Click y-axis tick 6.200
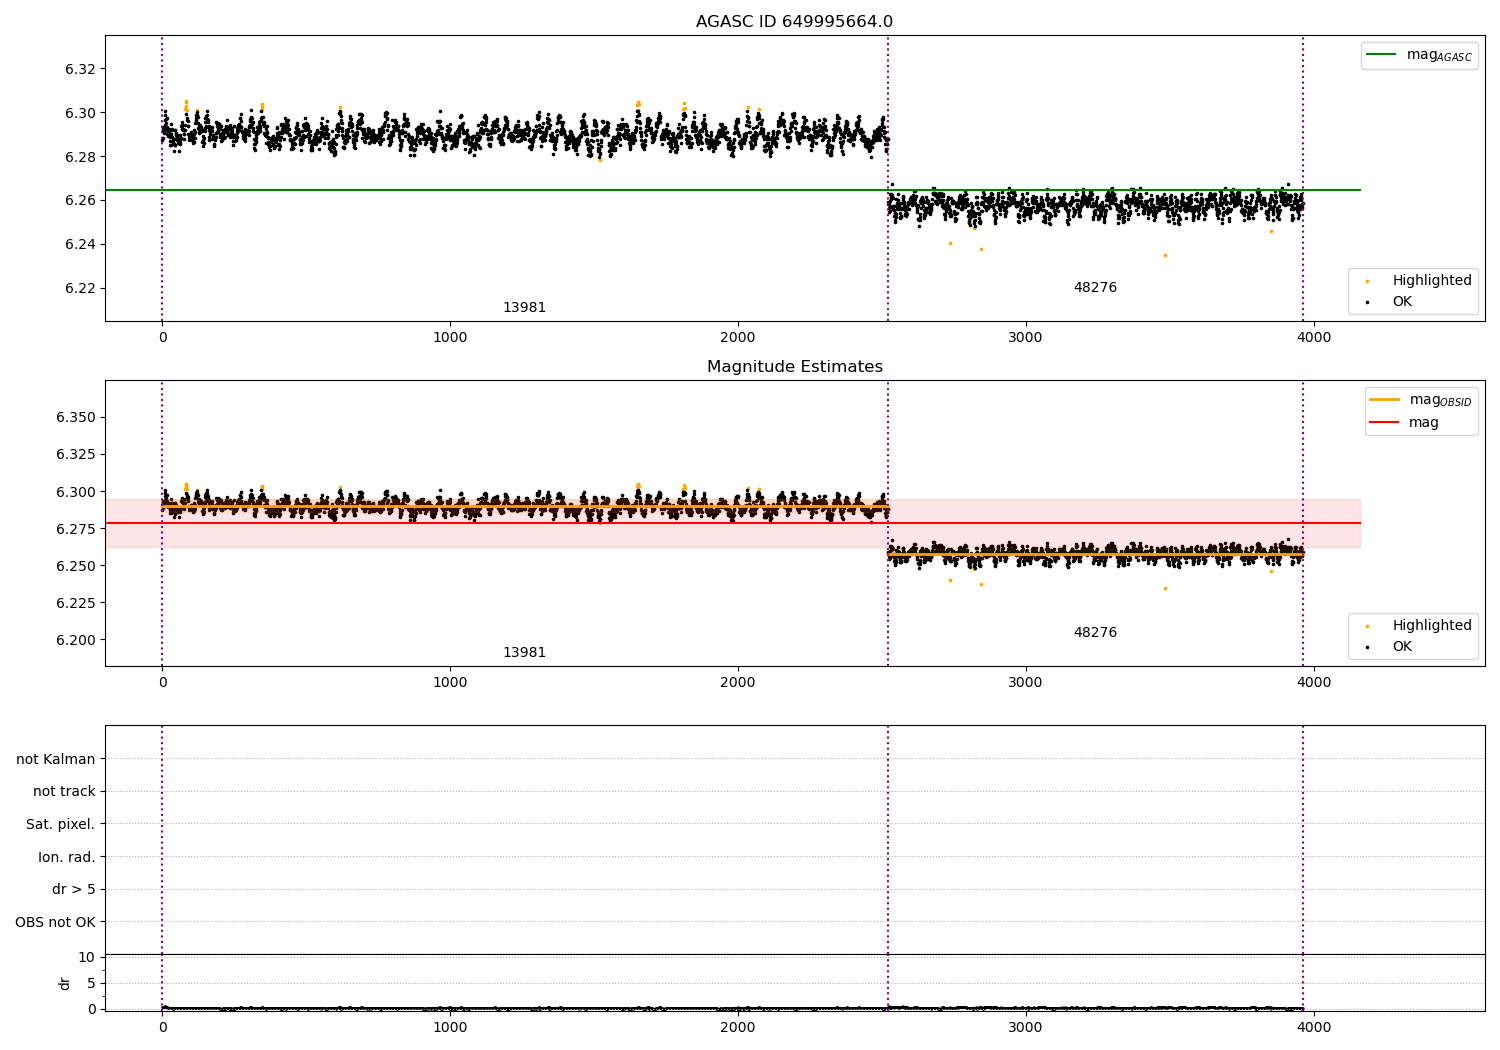The height and width of the screenshot is (1050, 1500). (76, 640)
